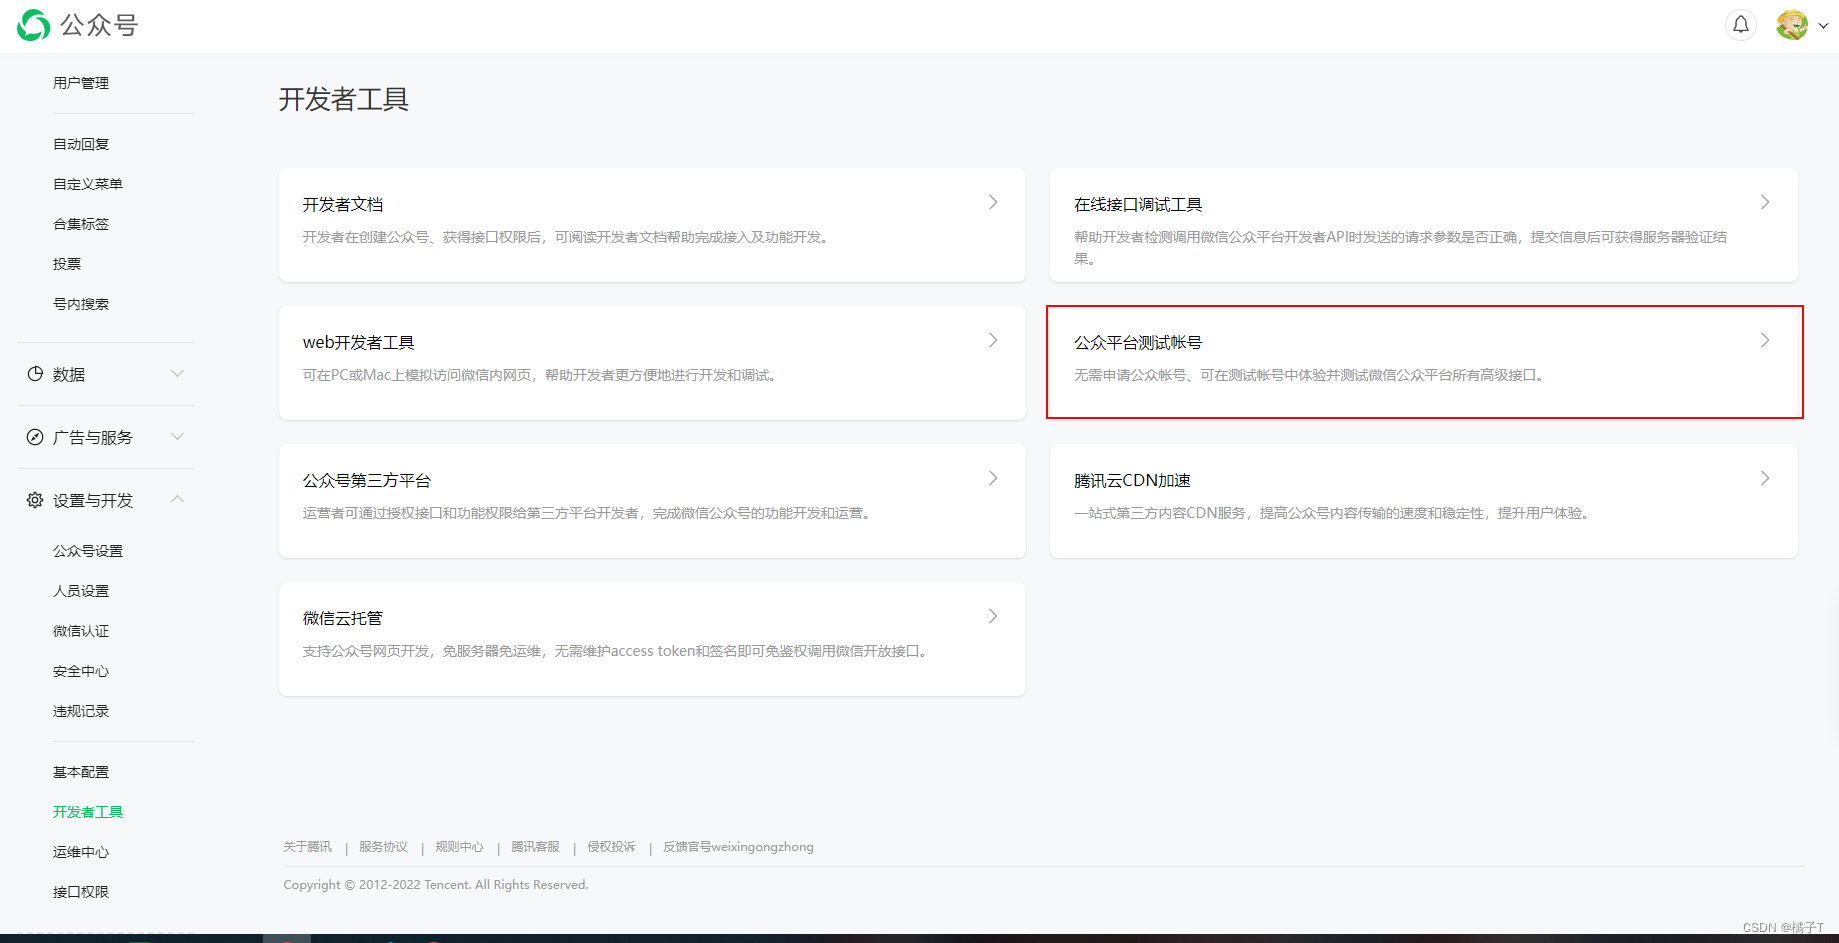
Task: Click the arrow on 微信云托管 card
Action: 993,616
